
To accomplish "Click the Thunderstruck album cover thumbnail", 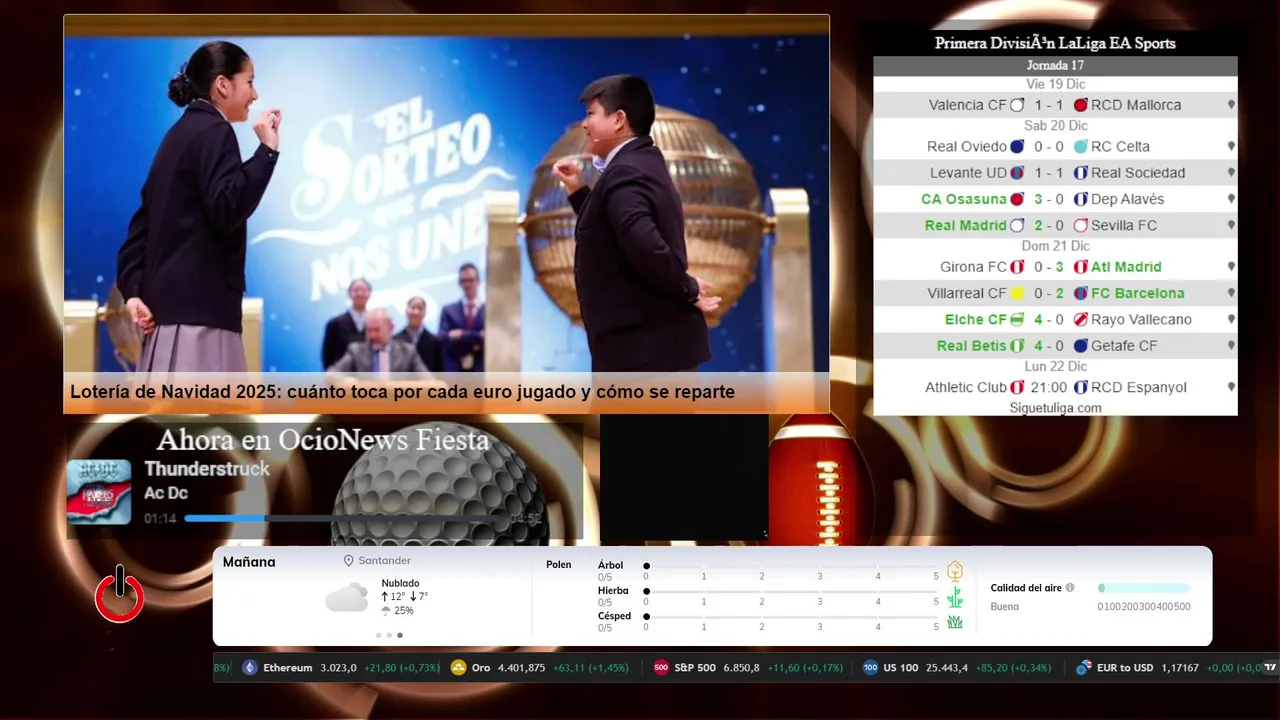I will point(99,492).
